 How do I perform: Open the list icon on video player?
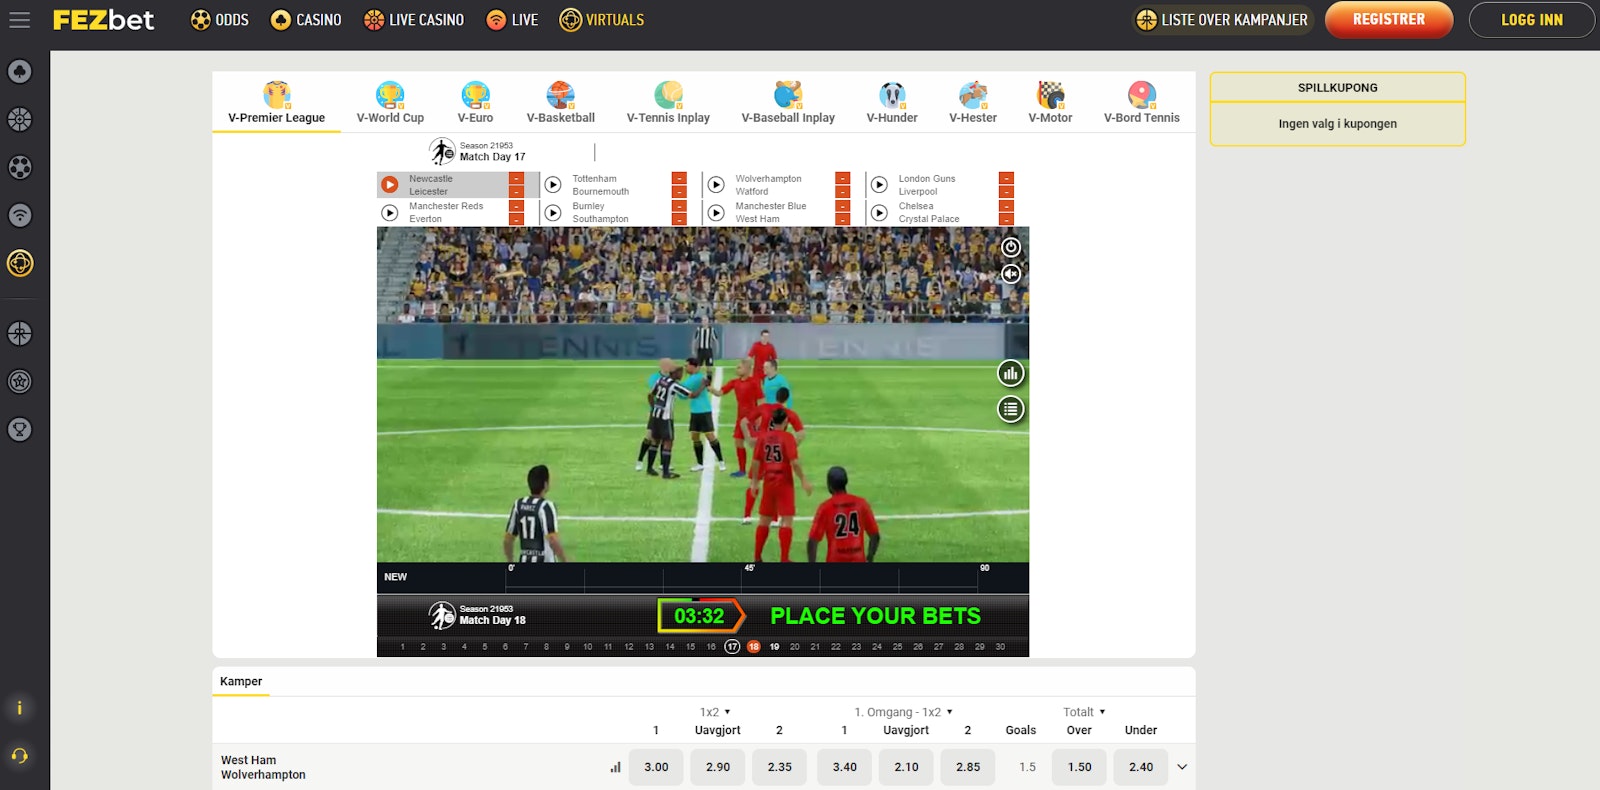coord(1011,409)
